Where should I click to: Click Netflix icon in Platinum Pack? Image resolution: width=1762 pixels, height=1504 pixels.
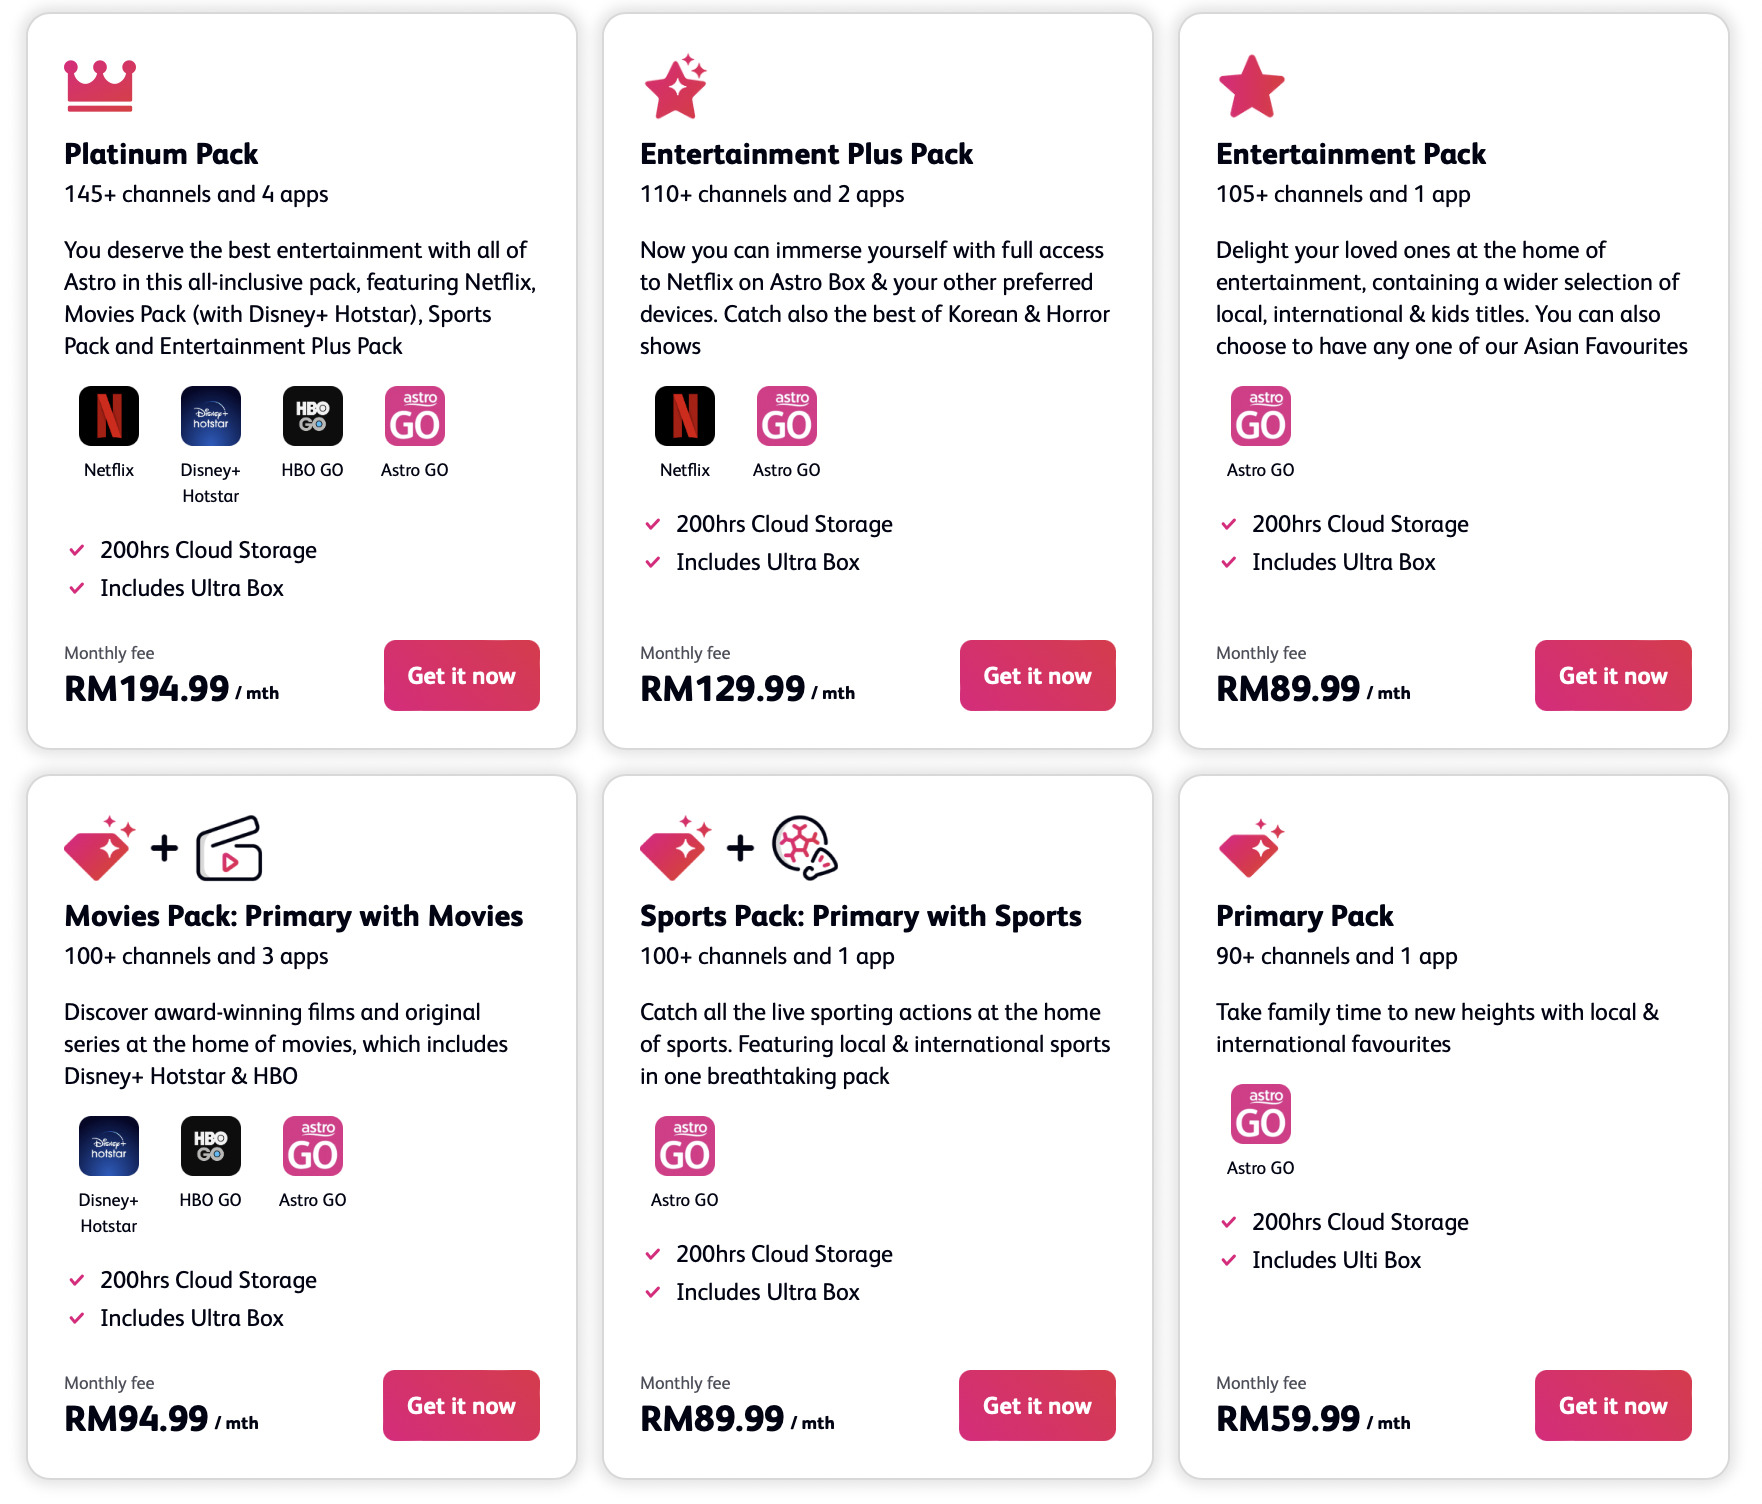click(109, 416)
